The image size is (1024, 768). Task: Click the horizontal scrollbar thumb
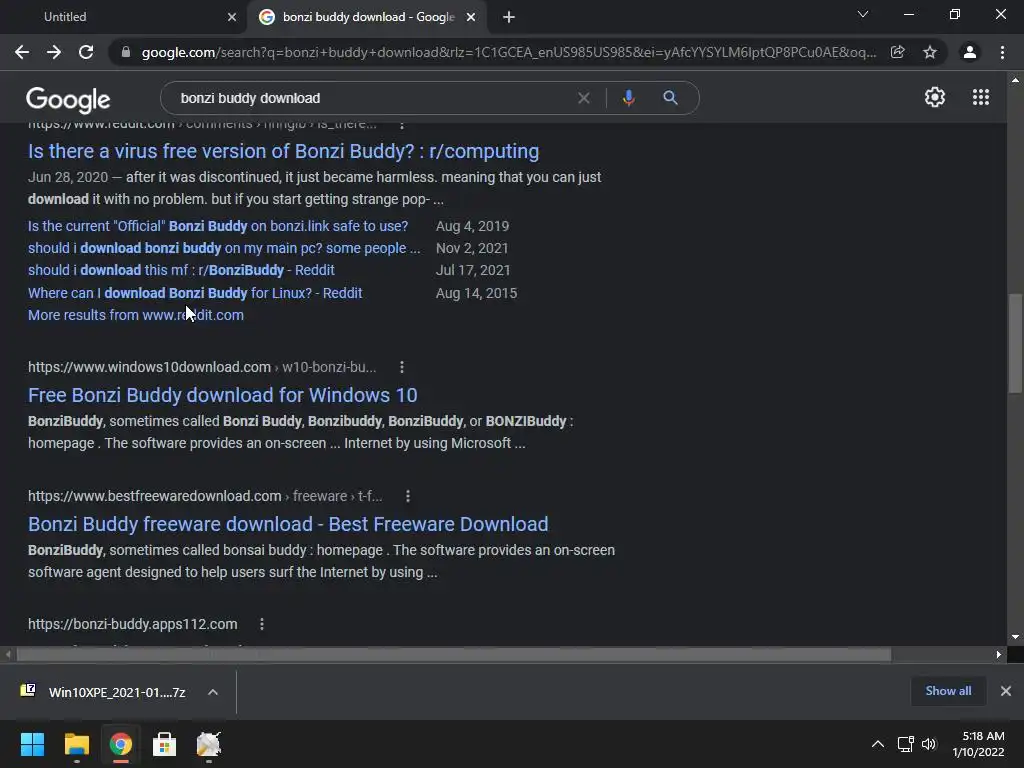454,654
